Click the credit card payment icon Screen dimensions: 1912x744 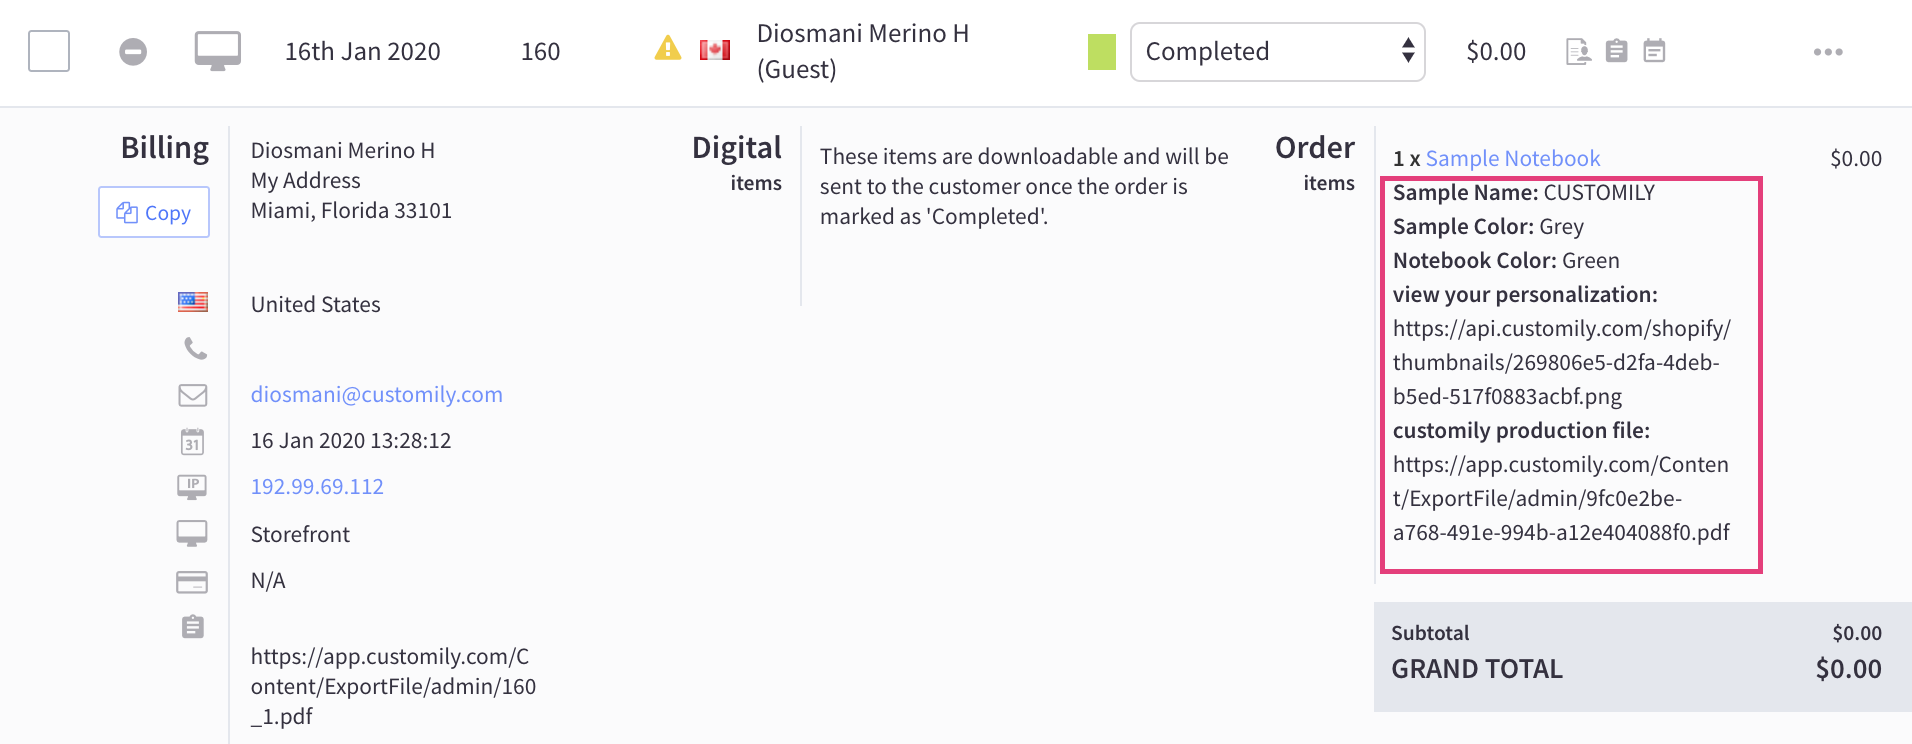click(x=192, y=582)
